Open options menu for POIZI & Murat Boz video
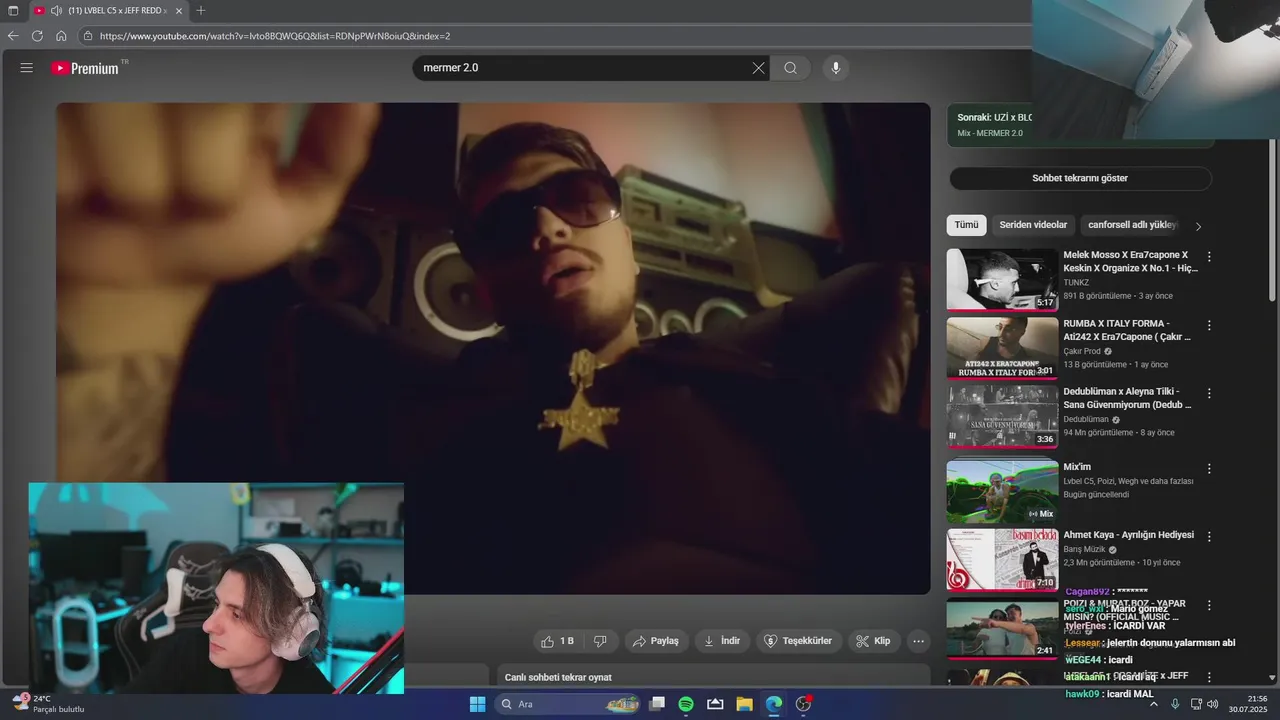 [x=1209, y=606]
